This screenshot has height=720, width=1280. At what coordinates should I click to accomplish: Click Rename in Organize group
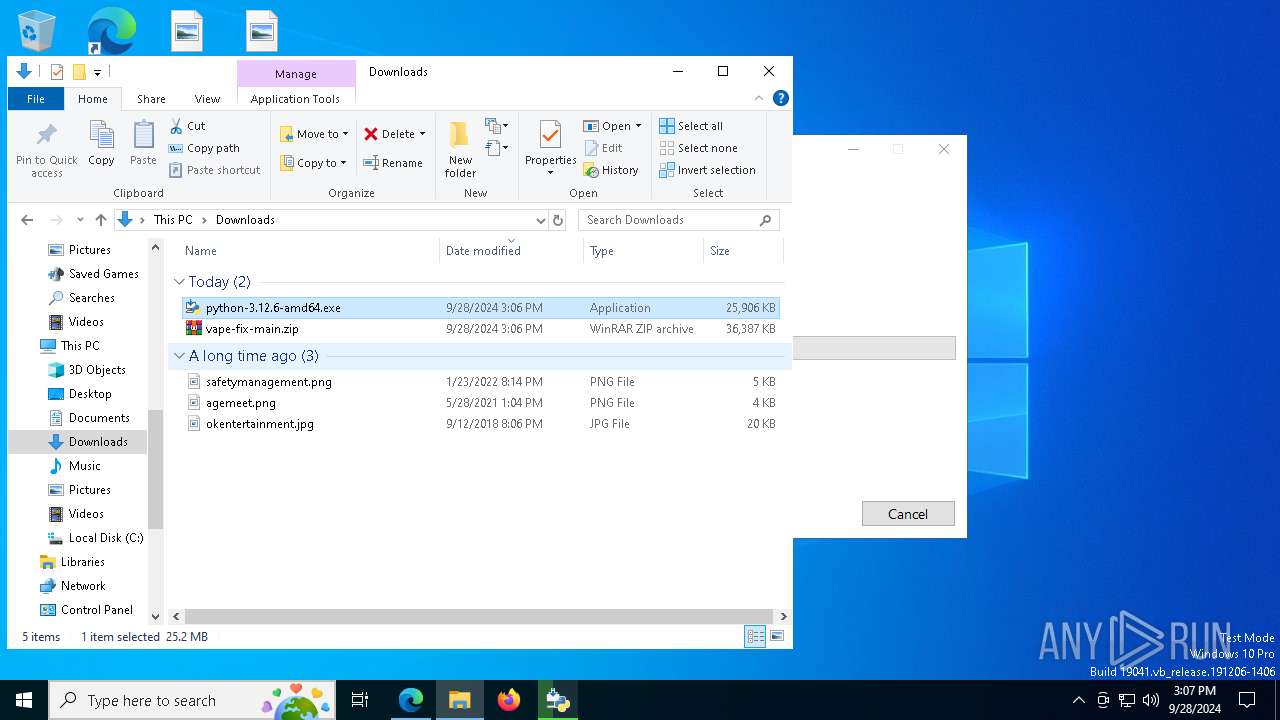(x=392, y=163)
